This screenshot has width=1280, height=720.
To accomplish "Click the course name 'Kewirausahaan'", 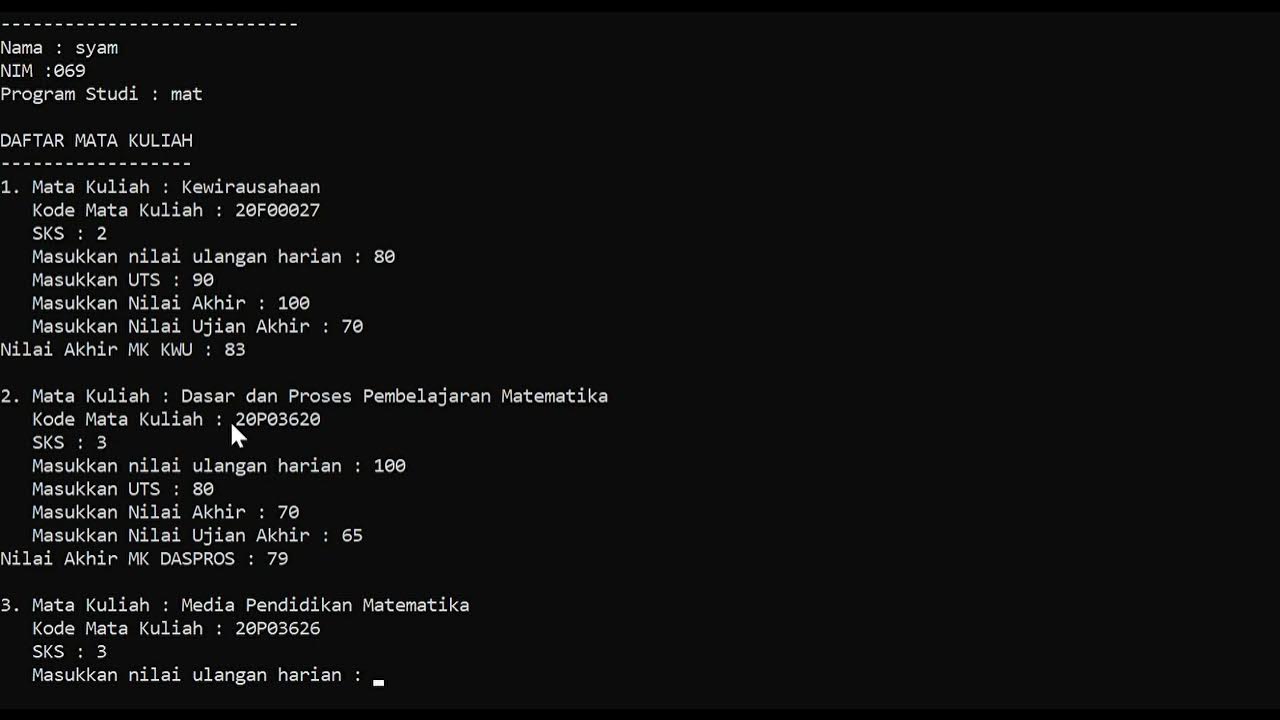I will coord(250,187).
